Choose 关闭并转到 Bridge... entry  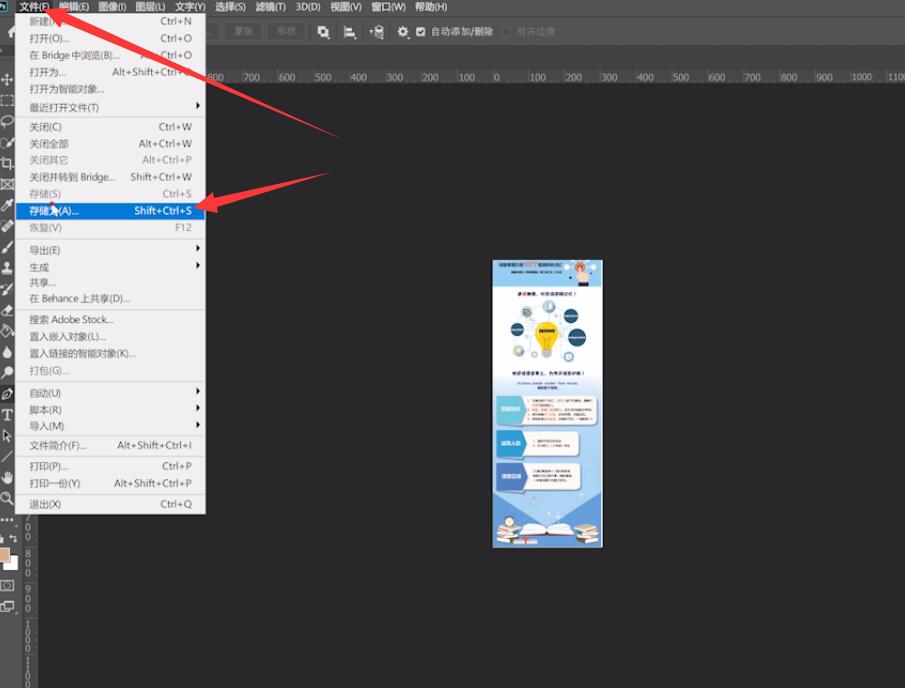point(110,177)
